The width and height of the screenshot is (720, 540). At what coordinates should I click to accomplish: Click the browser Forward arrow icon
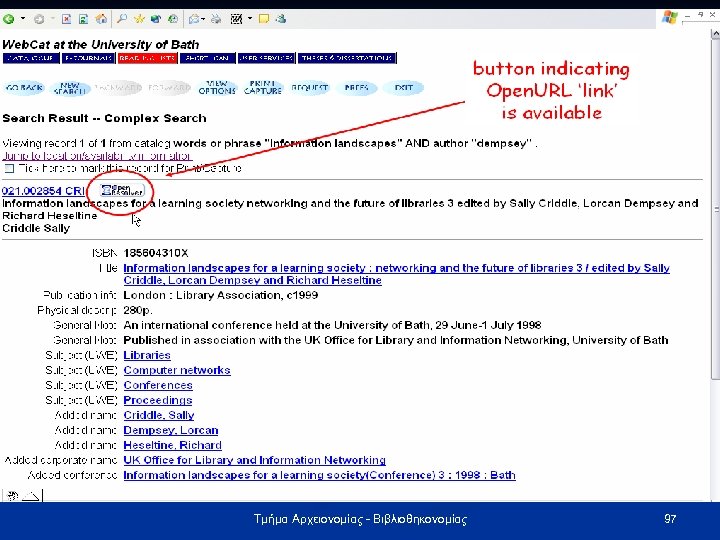(39, 19)
